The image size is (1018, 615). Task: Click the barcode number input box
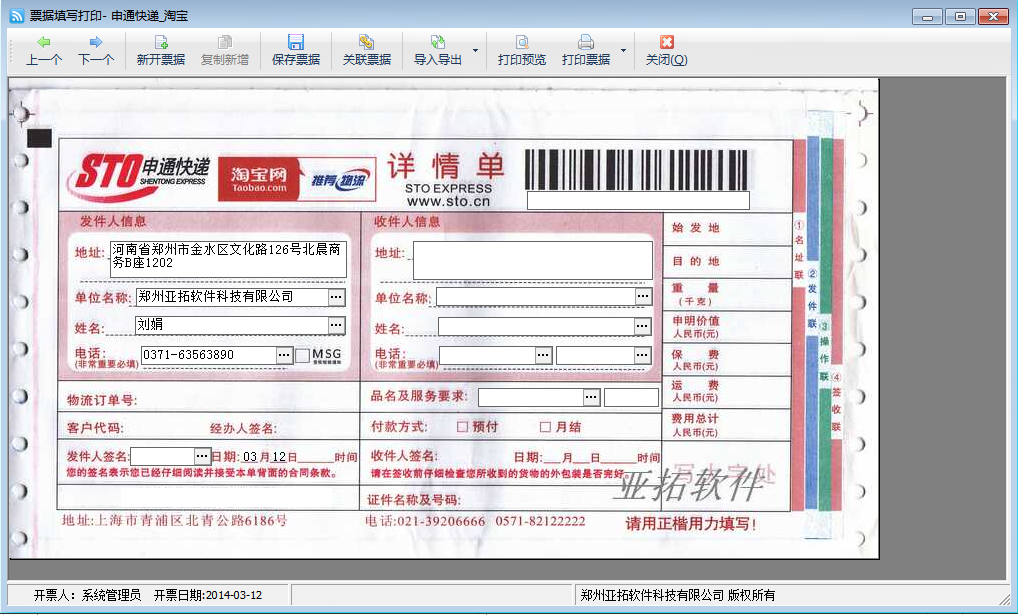tap(638, 200)
